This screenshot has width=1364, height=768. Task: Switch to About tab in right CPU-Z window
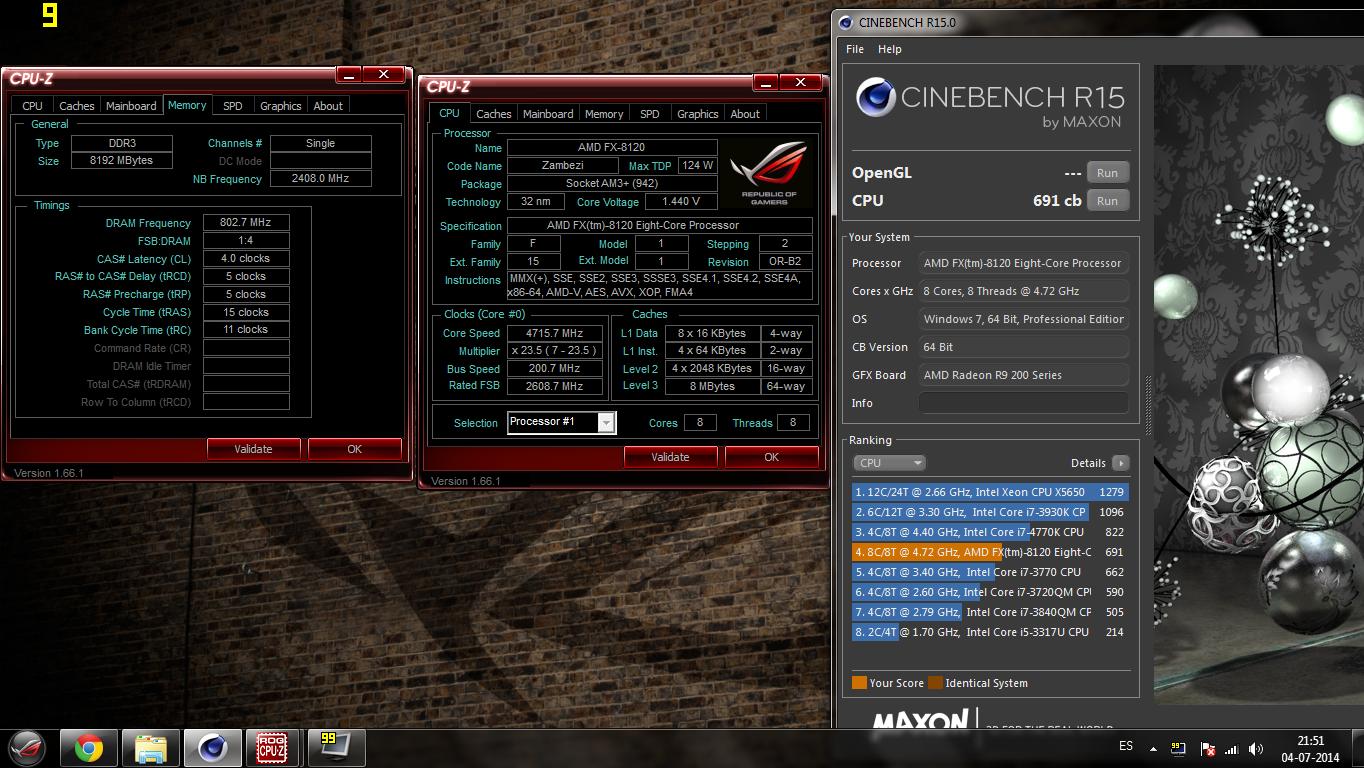tap(745, 114)
